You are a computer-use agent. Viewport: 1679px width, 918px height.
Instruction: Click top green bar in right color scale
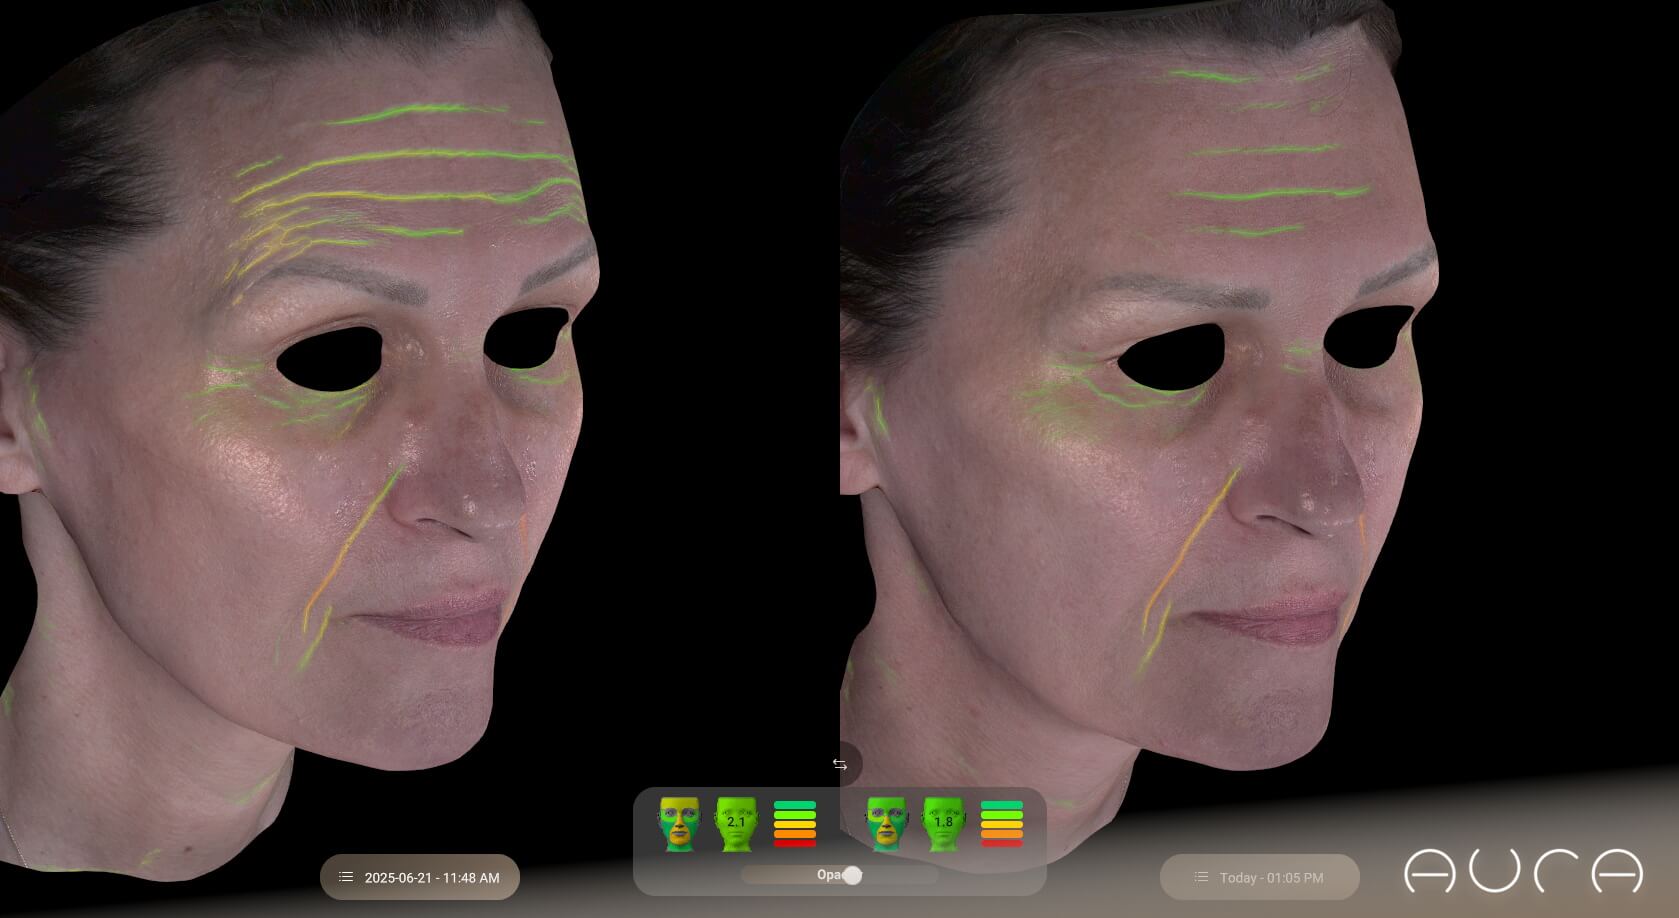point(1002,805)
